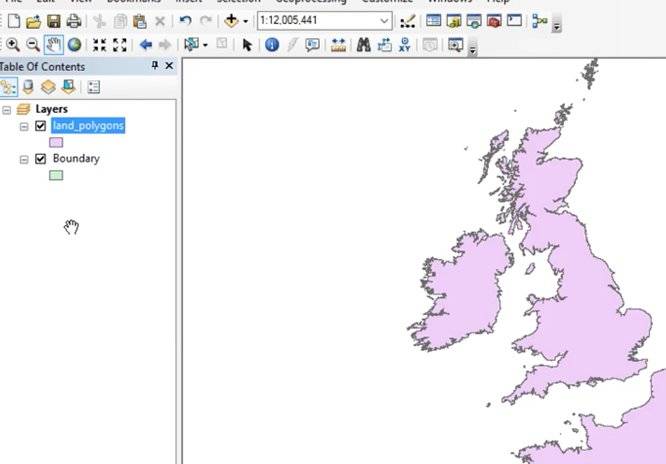Screen dimensions: 666x464
Task: Click the Paste clipboard icon
Action: pyautogui.click(x=140, y=21)
